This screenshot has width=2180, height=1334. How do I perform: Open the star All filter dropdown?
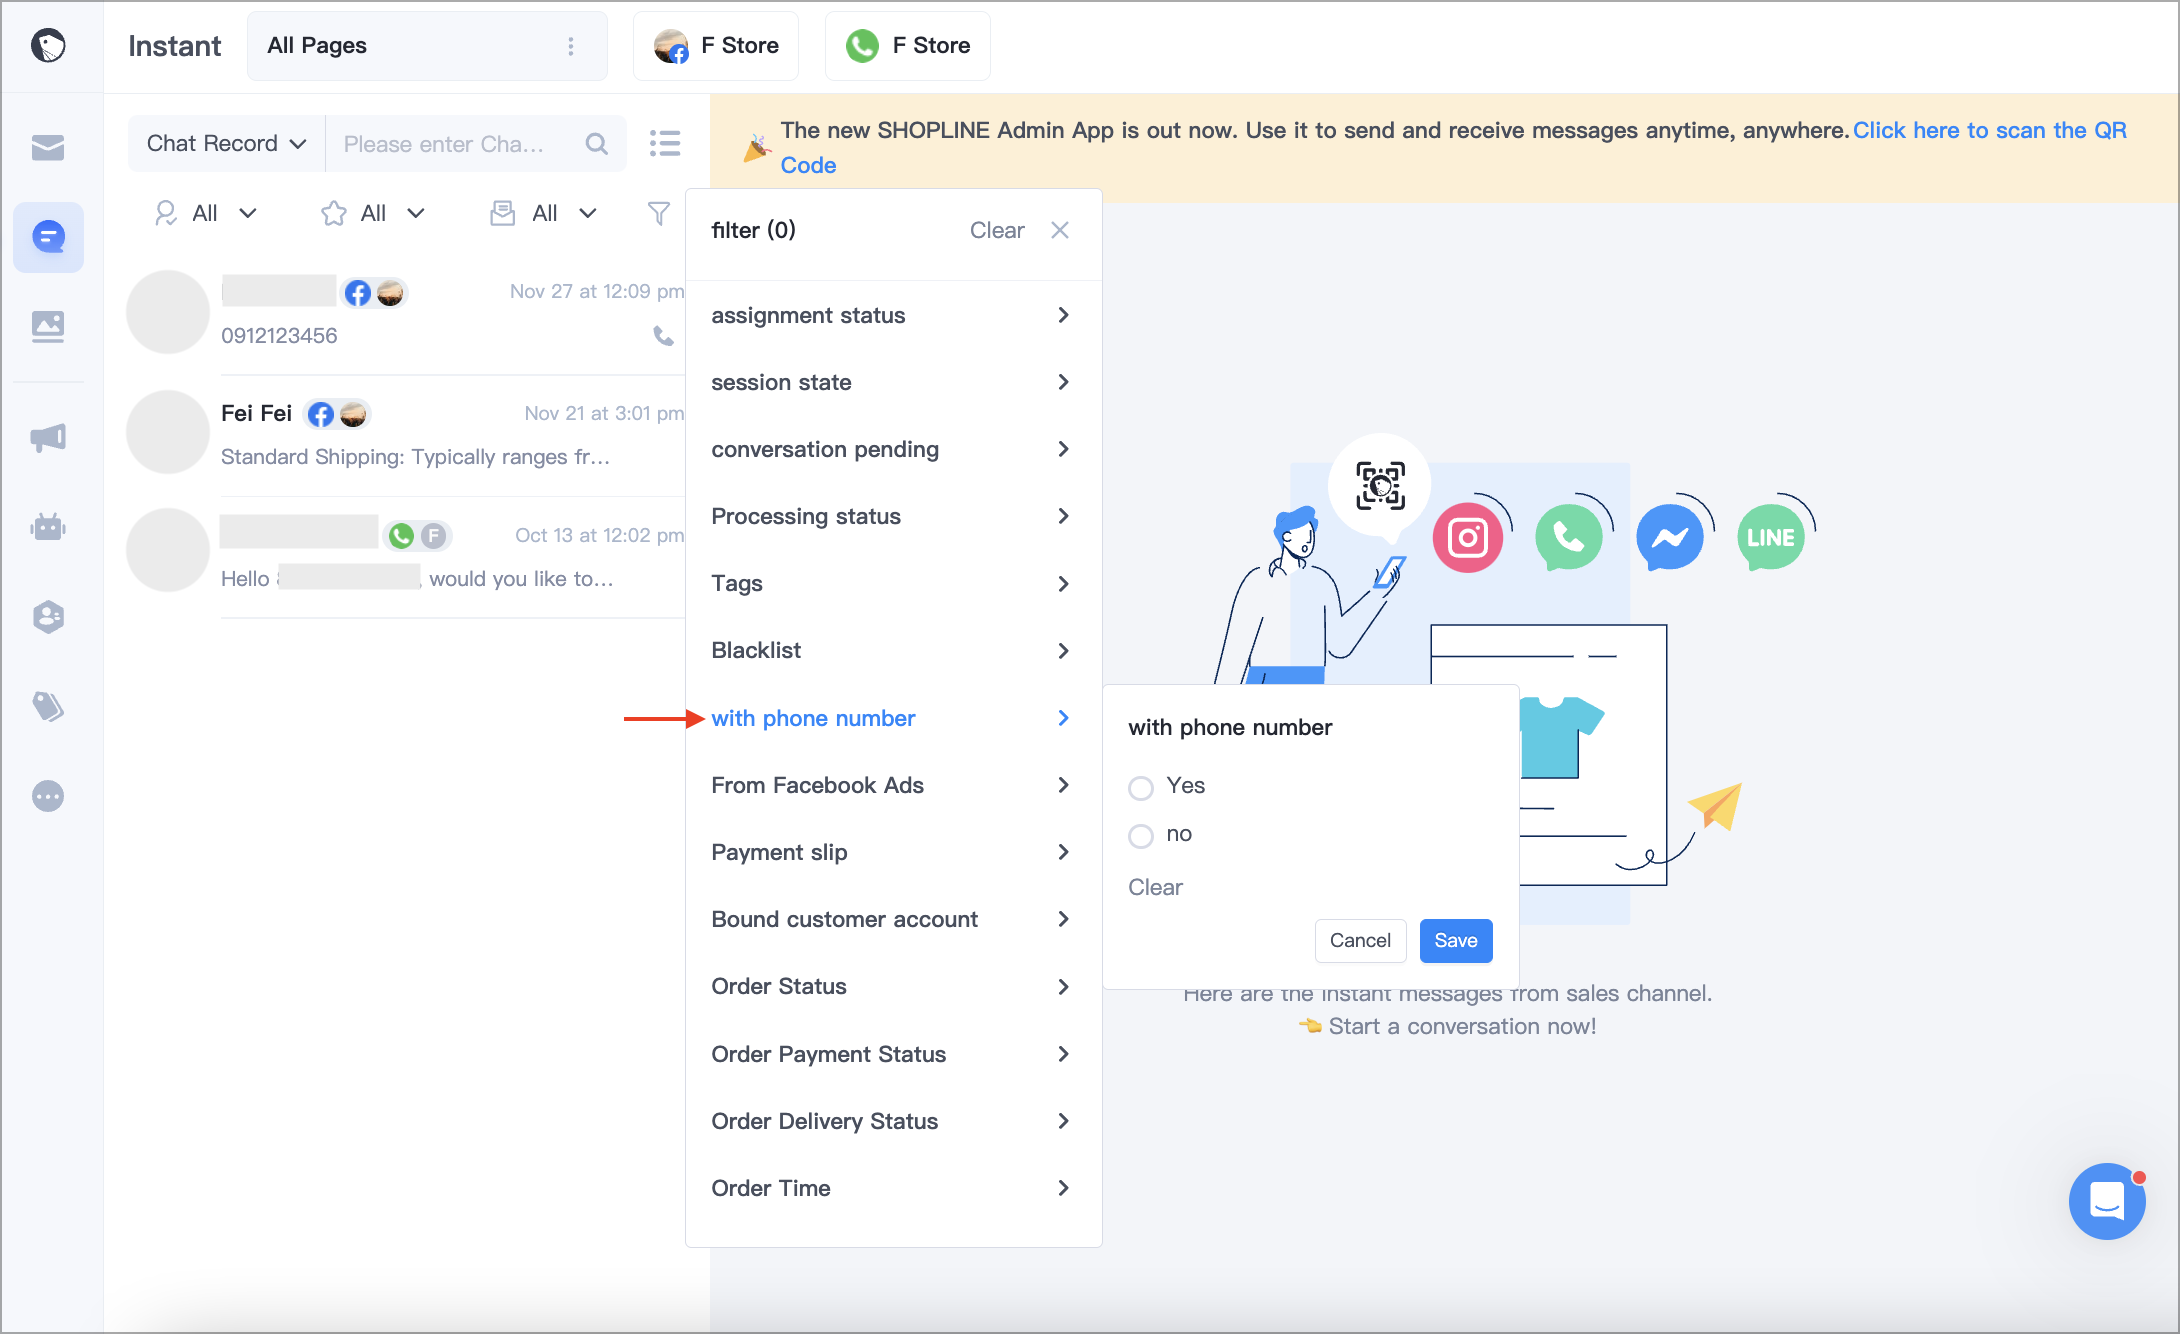tap(374, 213)
